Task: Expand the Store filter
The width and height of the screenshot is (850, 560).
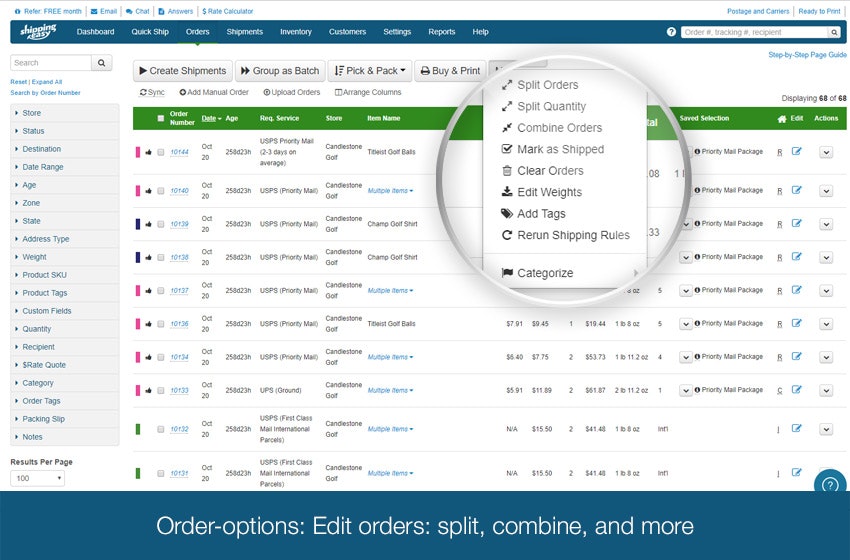Action: point(65,113)
